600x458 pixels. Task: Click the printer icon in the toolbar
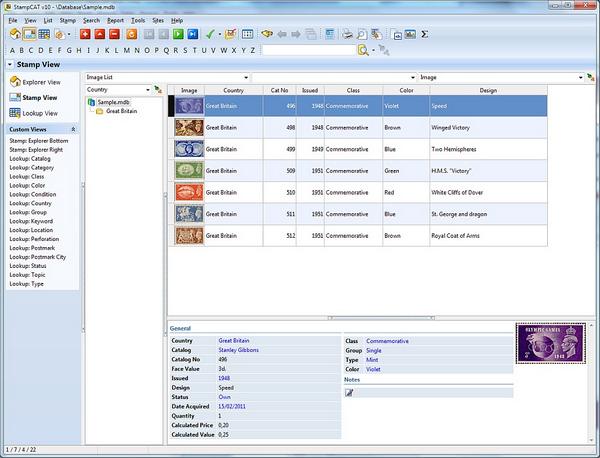(x=347, y=34)
